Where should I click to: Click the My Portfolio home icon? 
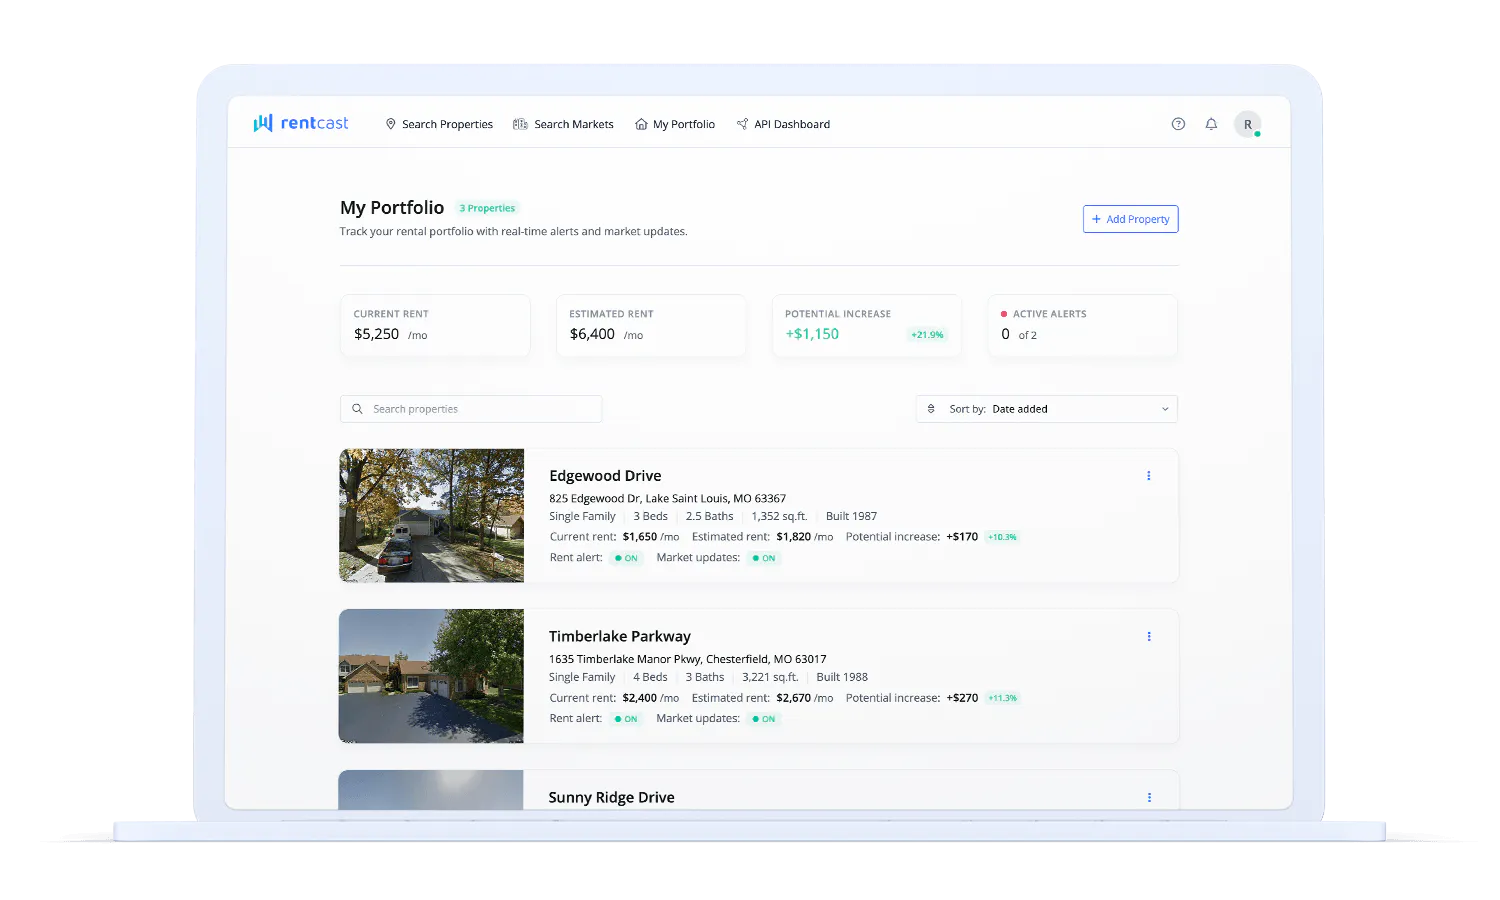coord(641,124)
